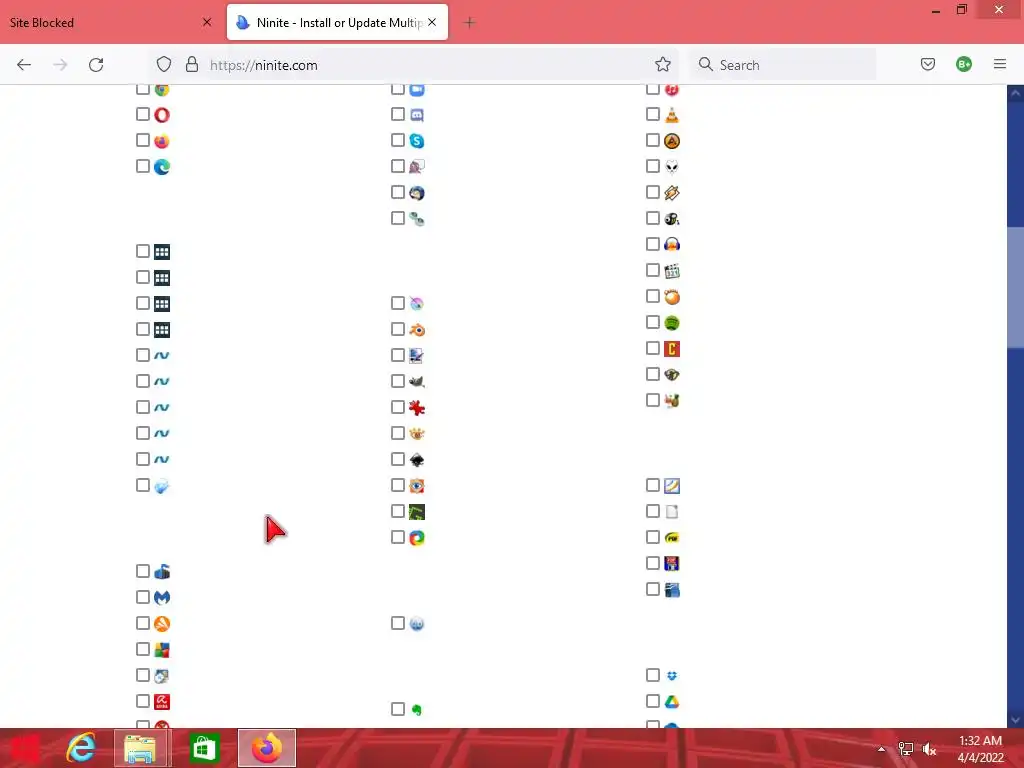The width and height of the screenshot is (1024, 768).
Task: Click the Evernote elephant icon
Action: pos(417,709)
